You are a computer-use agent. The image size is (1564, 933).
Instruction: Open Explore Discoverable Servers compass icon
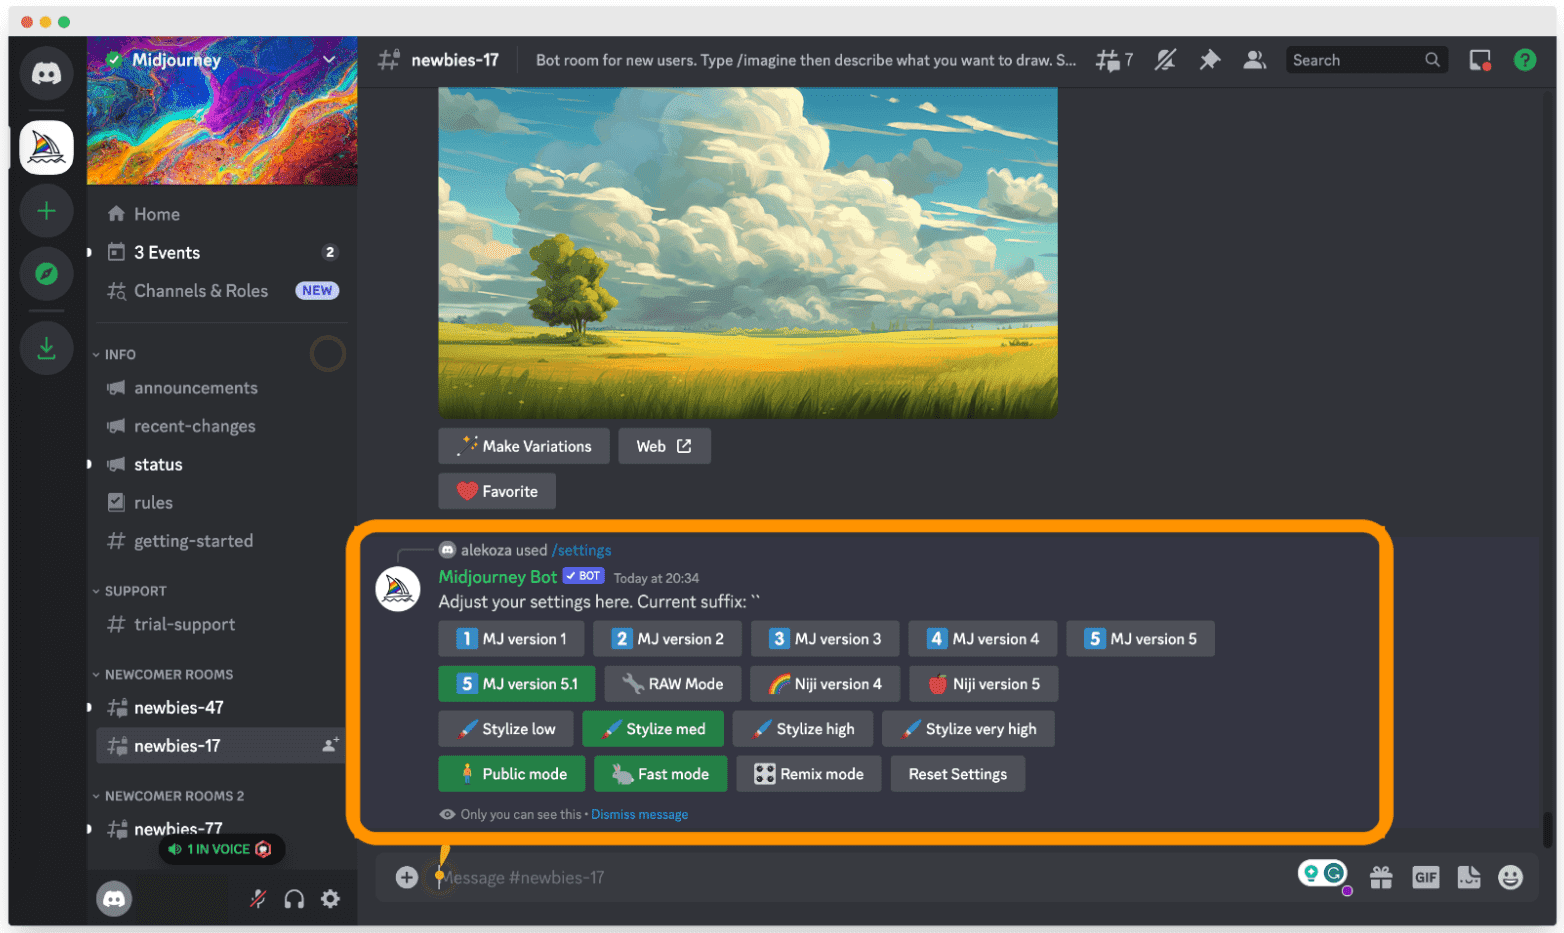46,273
